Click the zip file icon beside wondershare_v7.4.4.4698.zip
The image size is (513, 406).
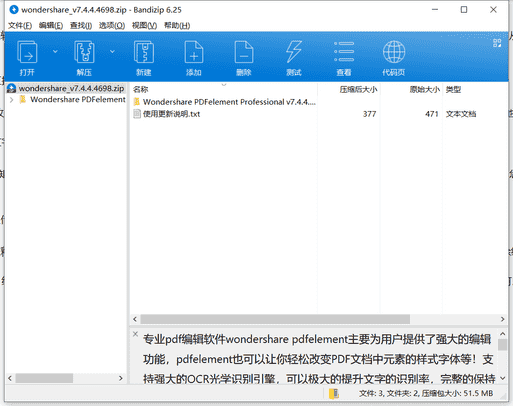(12, 88)
